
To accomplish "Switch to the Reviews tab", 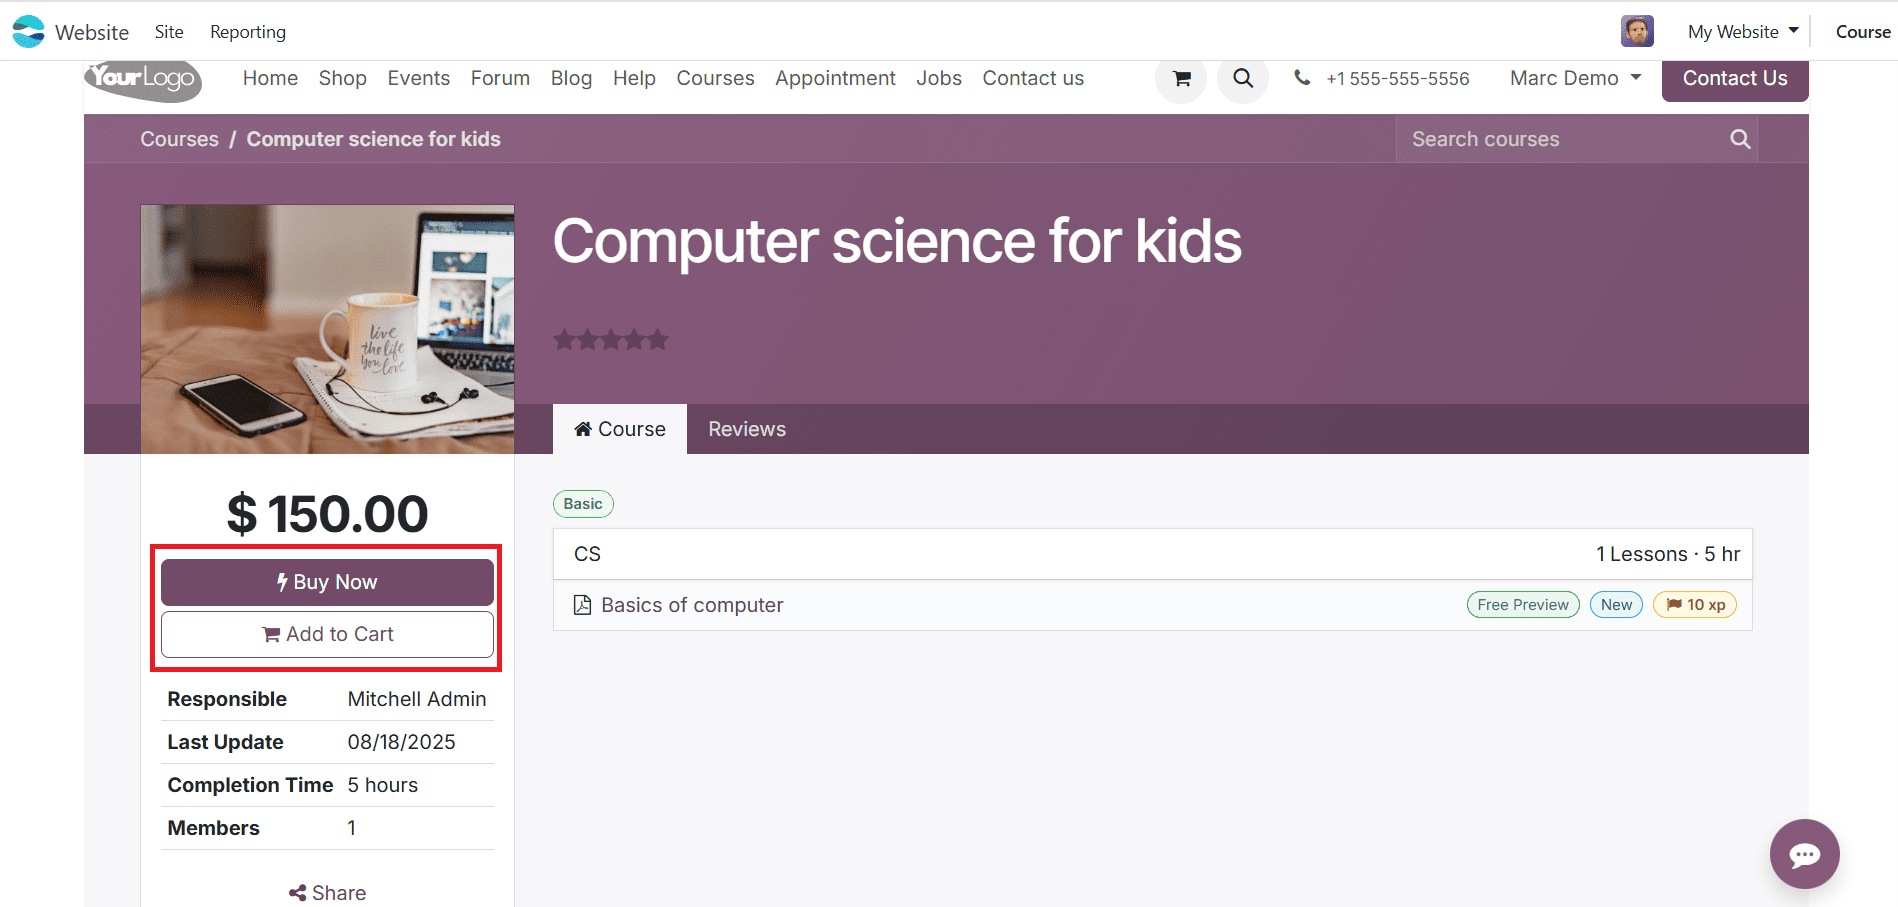I will 747,429.
